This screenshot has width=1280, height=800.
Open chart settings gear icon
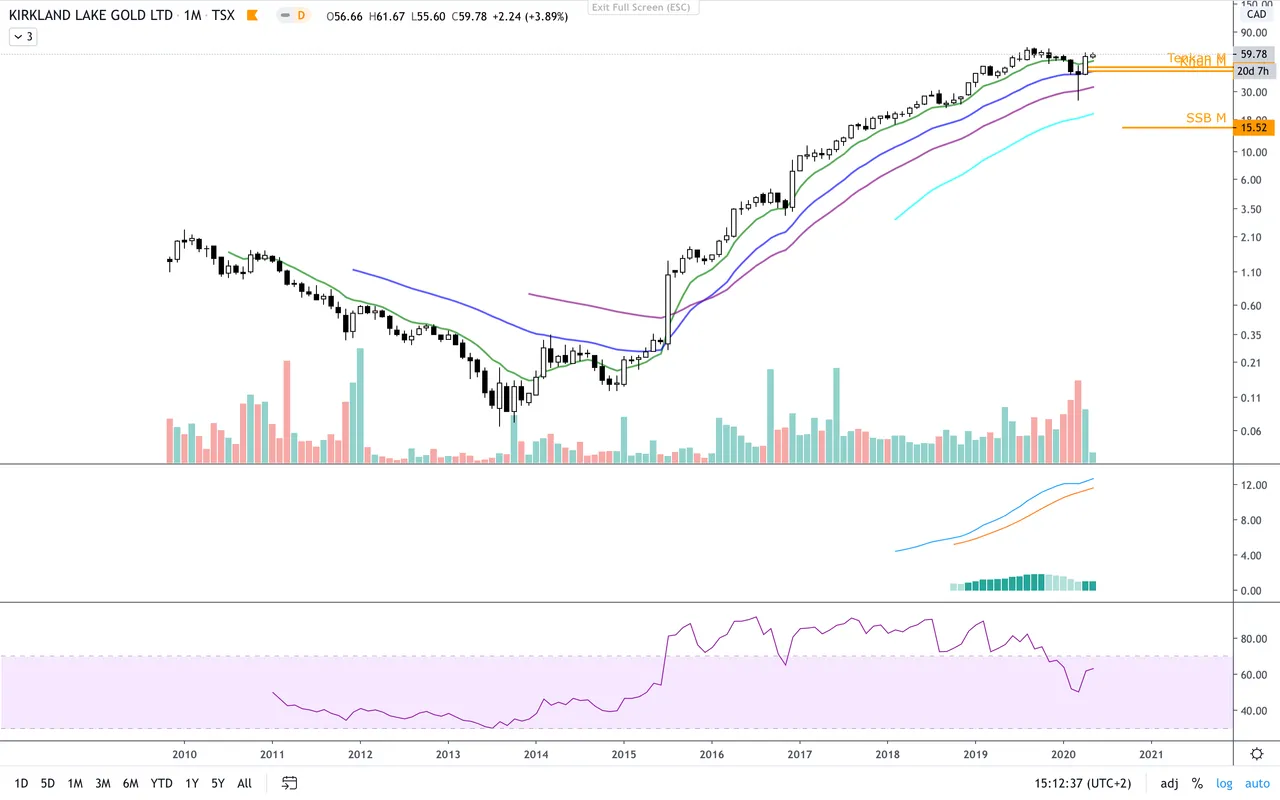click(x=1256, y=753)
